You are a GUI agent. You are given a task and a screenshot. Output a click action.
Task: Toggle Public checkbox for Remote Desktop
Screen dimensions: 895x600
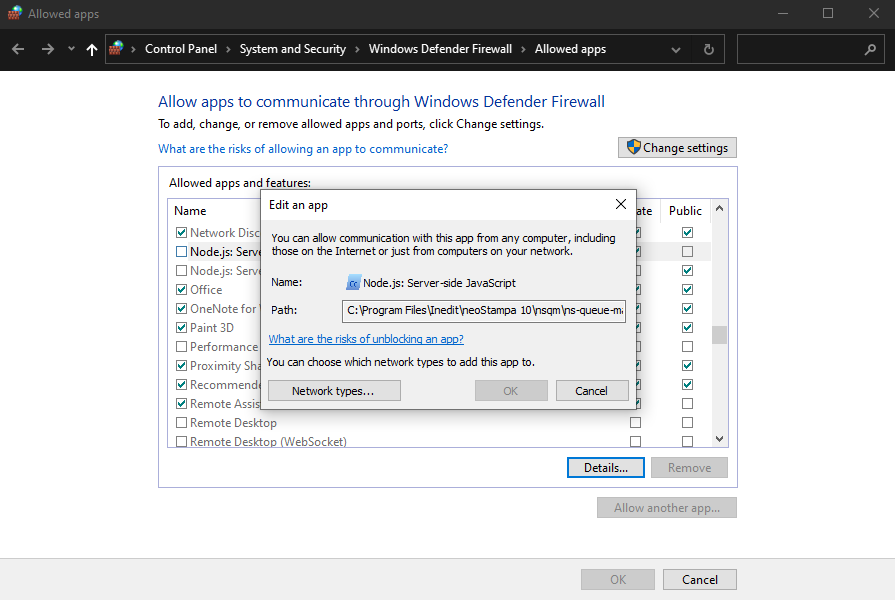click(x=687, y=423)
